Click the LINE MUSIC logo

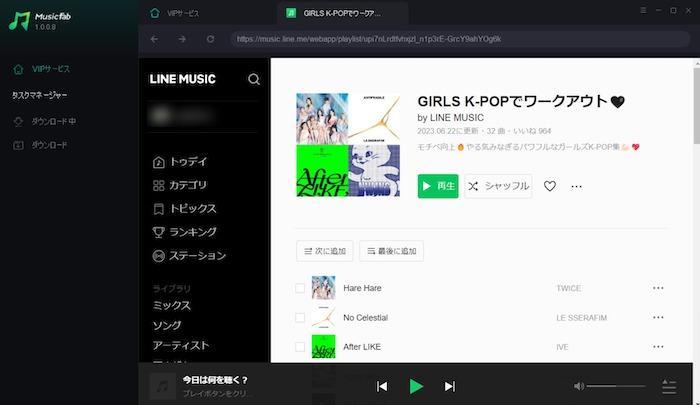pos(183,79)
